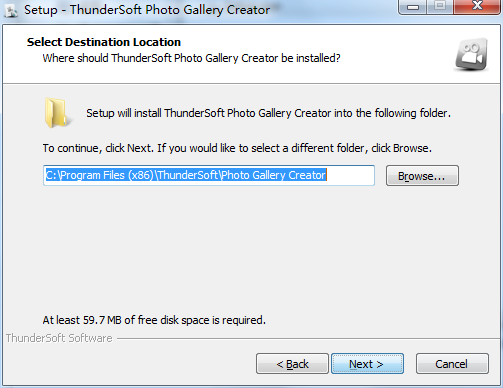
Task: Click the 'Setup will install' description text
Action: pos(268,113)
